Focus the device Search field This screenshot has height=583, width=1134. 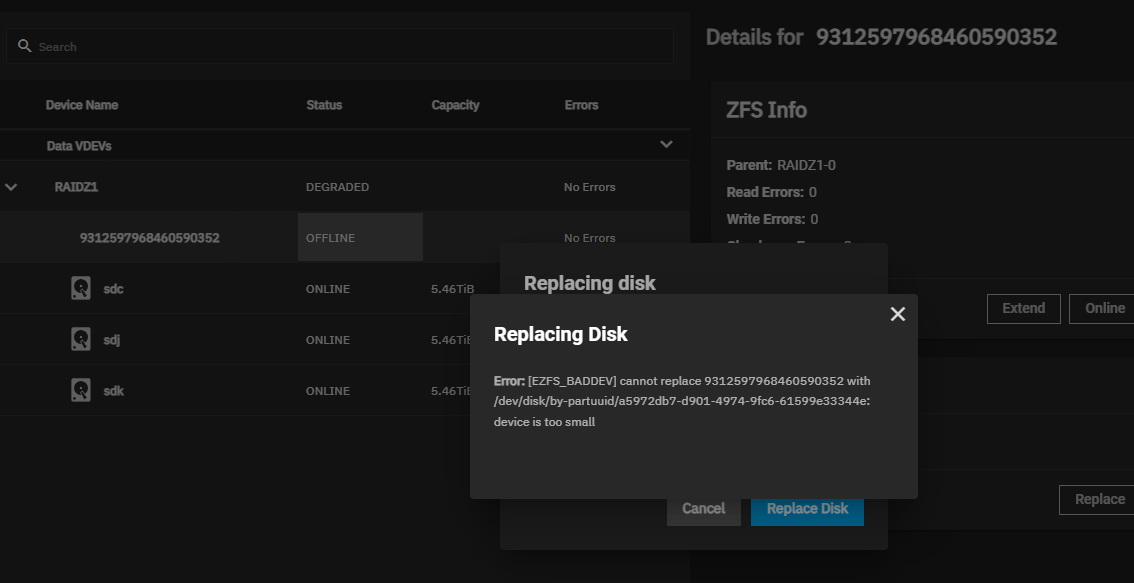tap(340, 46)
